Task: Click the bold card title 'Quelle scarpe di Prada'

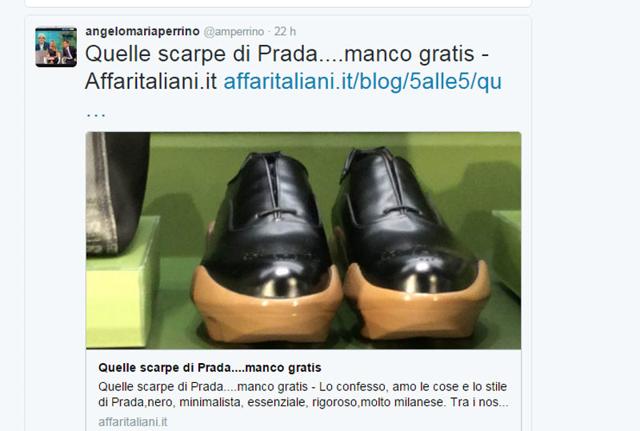Action: 210,368
